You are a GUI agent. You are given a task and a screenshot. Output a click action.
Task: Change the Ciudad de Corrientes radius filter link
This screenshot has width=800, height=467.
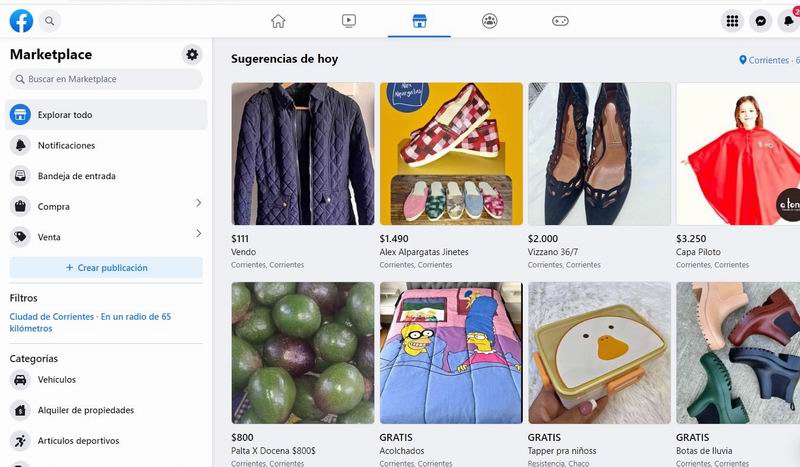(90, 323)
